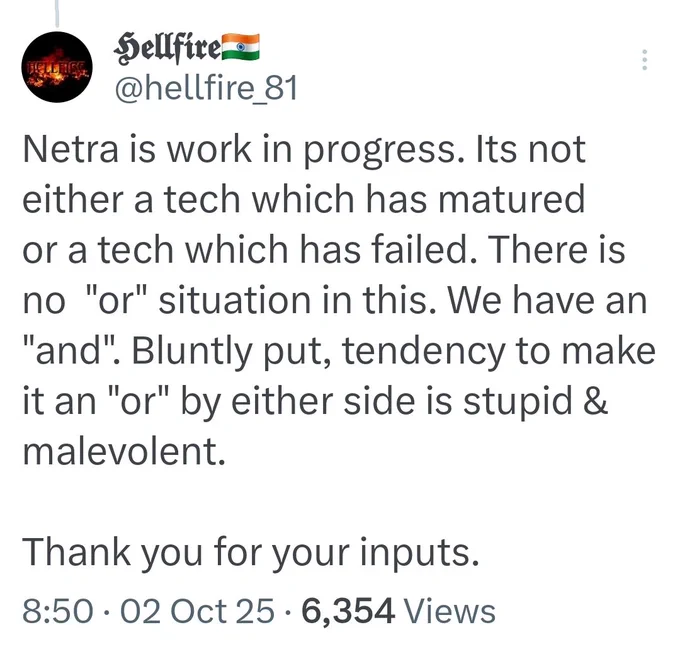Open the @hellfire_81 handle link

206,88
